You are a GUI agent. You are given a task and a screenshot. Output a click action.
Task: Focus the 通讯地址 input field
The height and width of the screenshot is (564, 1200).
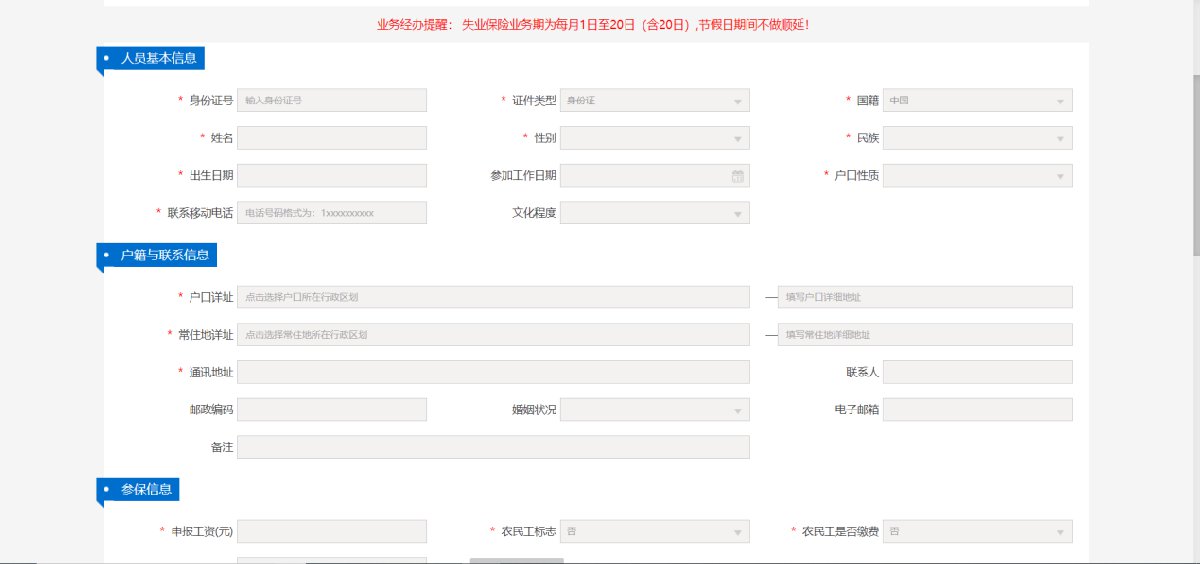point(492,372)
